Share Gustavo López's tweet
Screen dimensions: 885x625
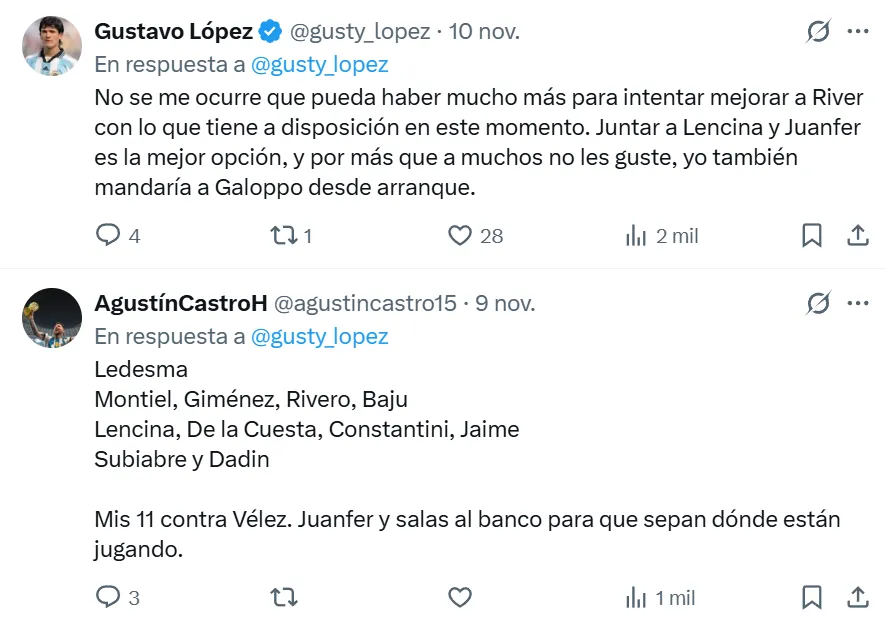[857, 236]
